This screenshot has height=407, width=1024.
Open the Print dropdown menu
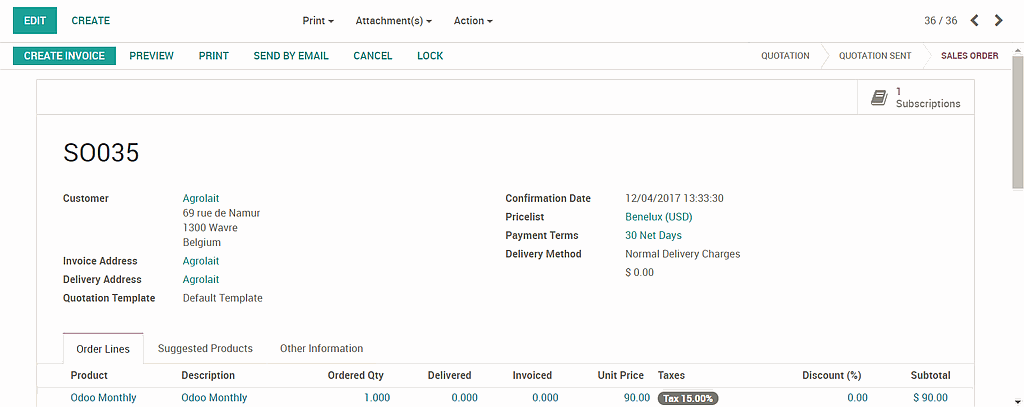[318, 20]
